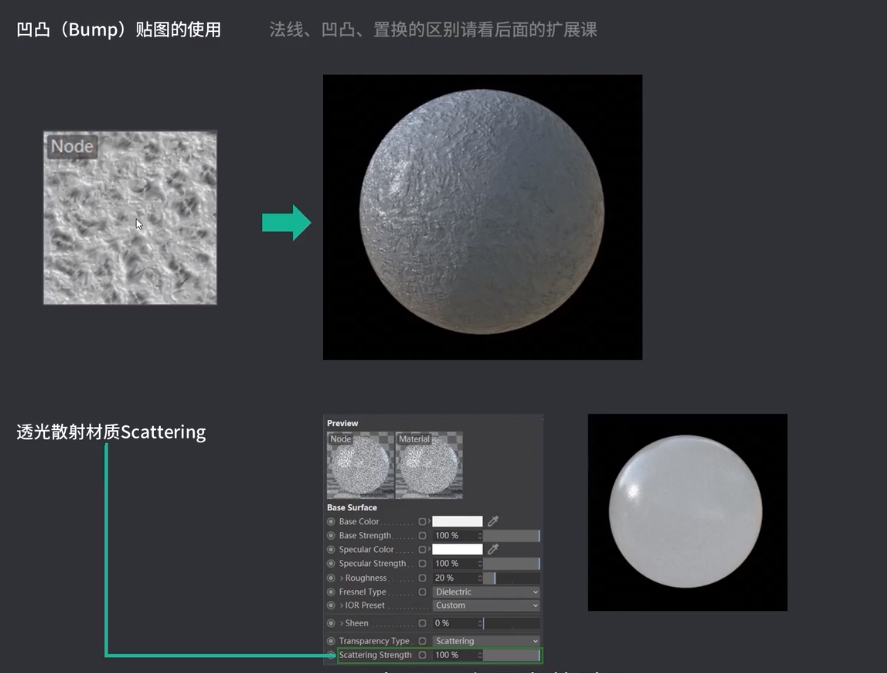The width and height of the screenshot is (887, 673).
Task: Click the circle icon beside Base Strength
Action: [331, 535]
